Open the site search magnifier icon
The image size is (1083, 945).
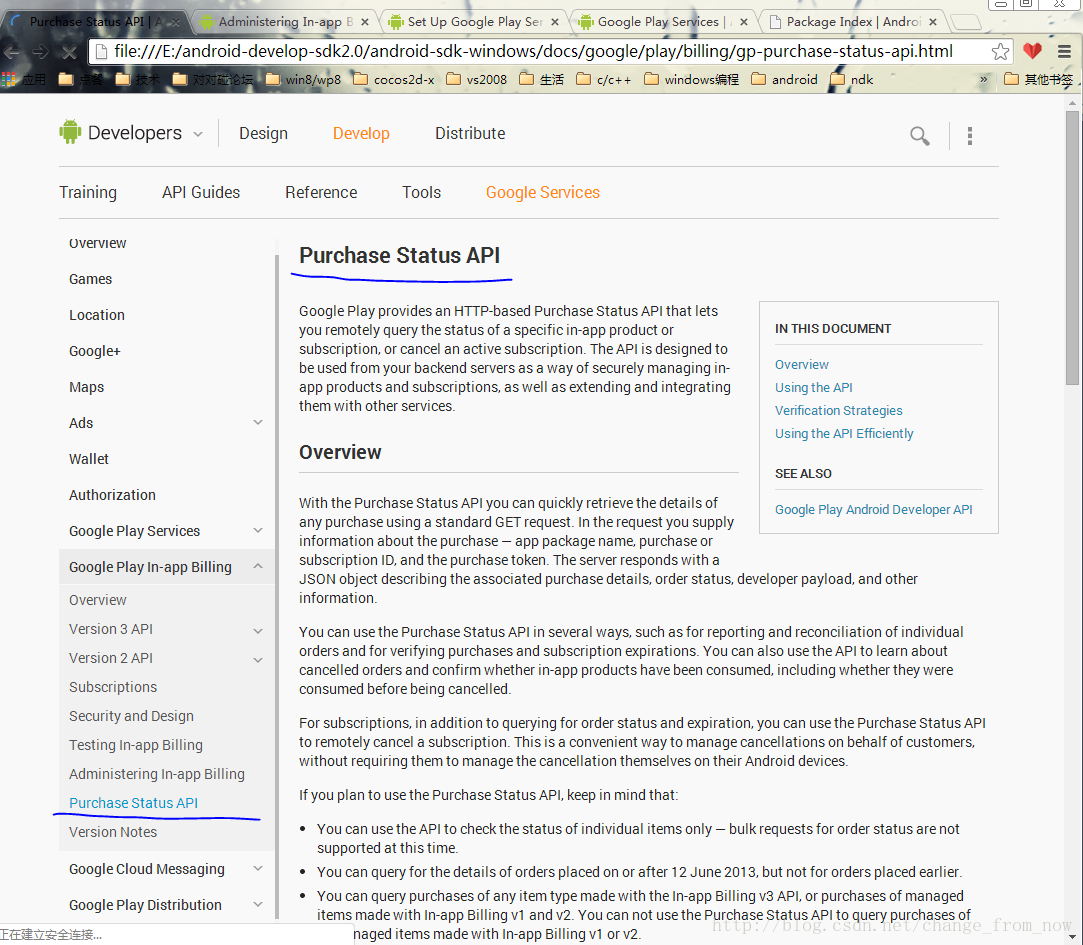[x=919, y=135]
